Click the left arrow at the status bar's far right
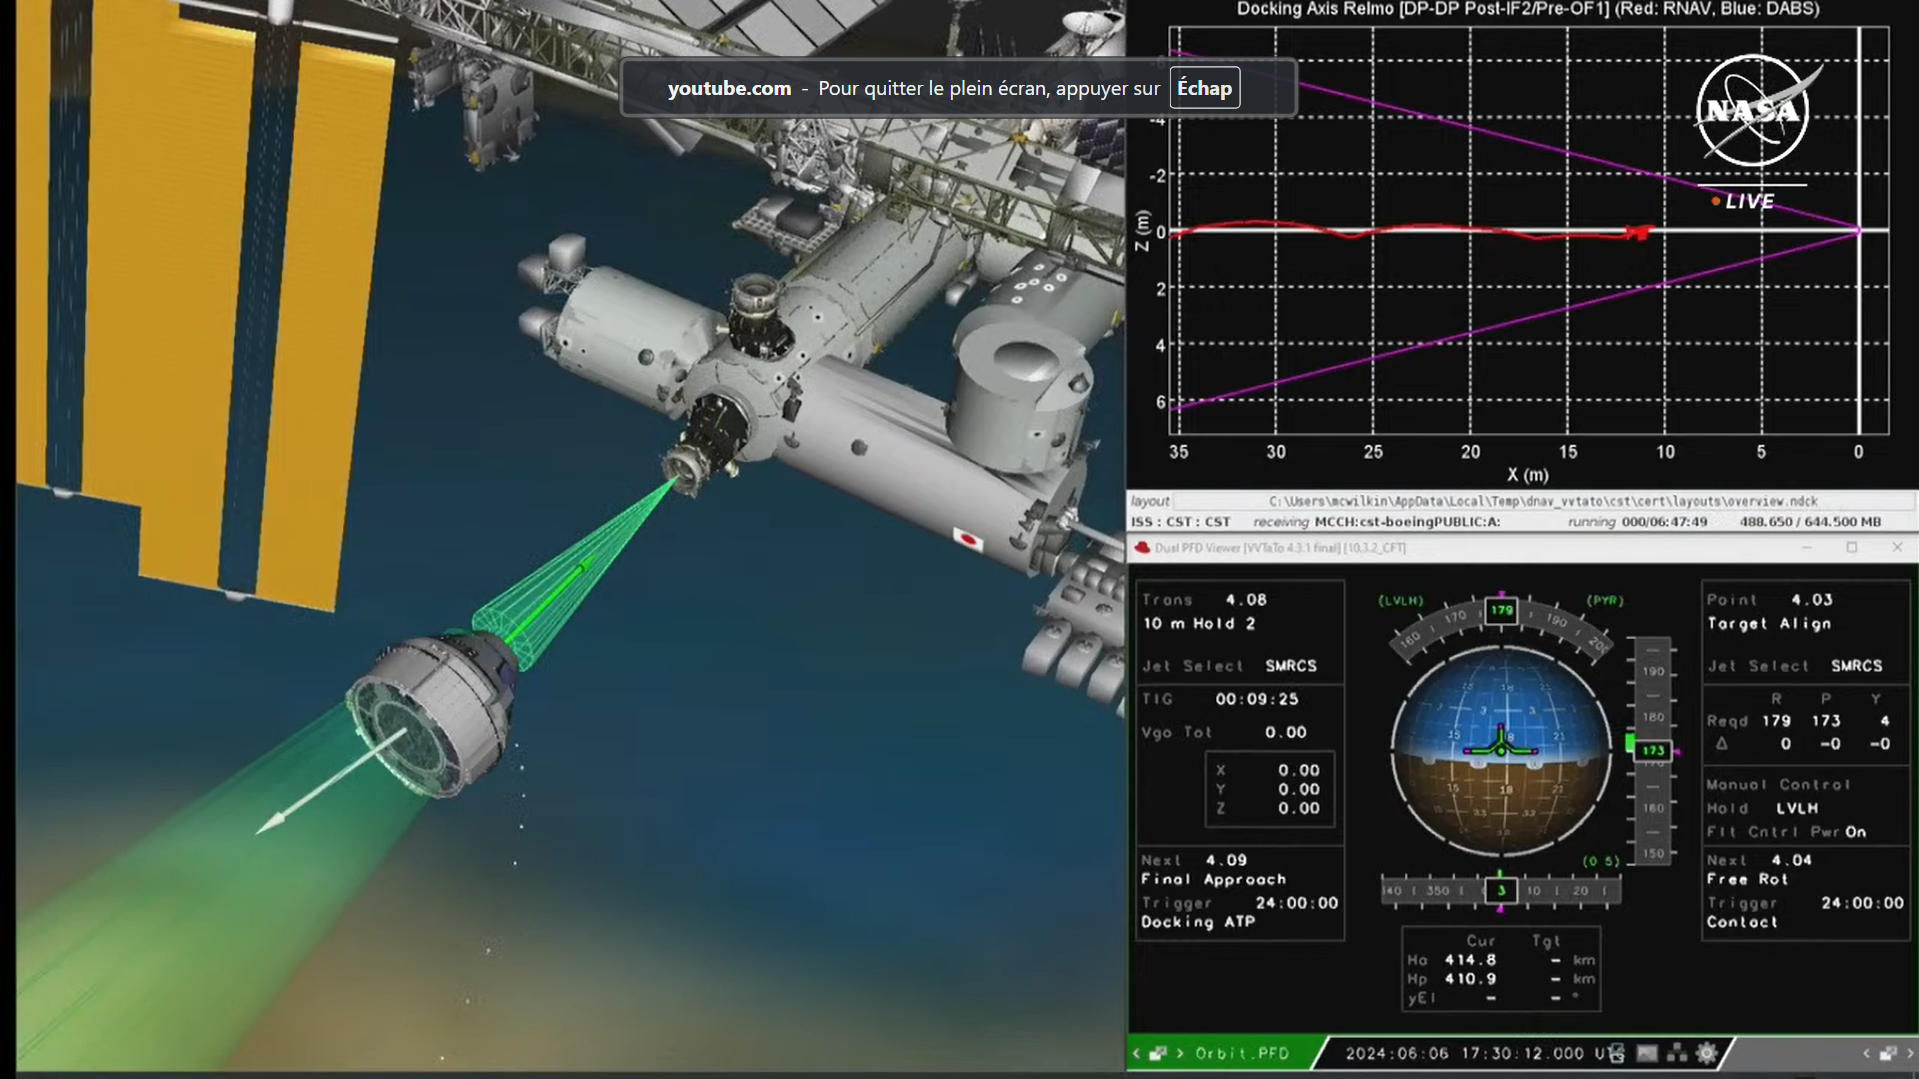This screenshot has height=1079, width=1919. click(x=1866, y=1053)
